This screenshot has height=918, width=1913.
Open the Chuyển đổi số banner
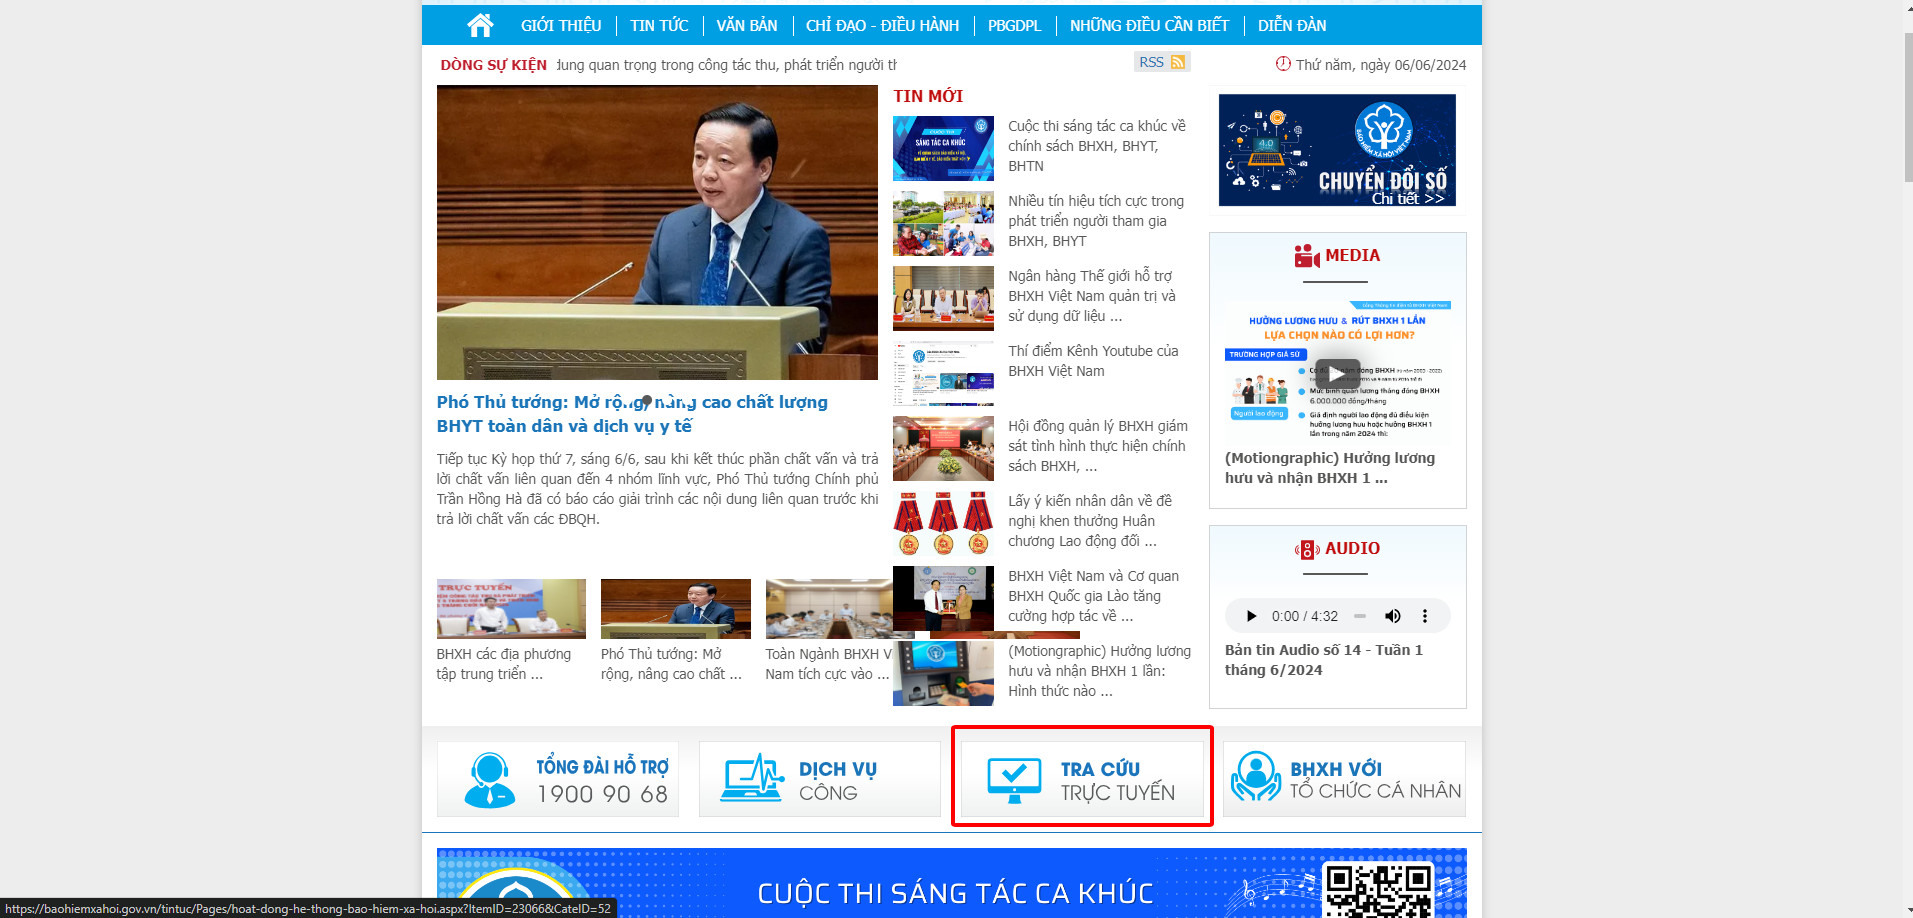point(1337,150)
